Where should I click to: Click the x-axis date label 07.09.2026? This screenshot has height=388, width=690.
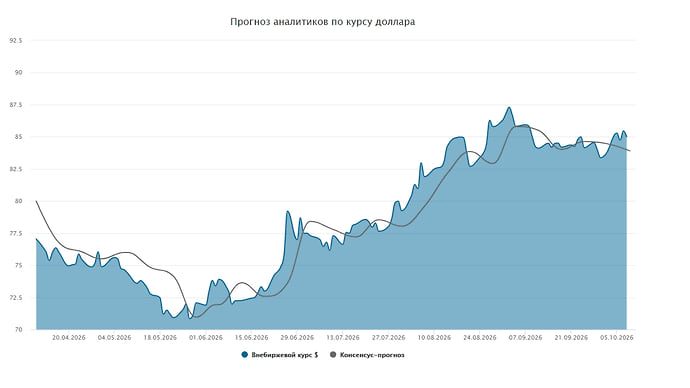pyautogui.click(x=525, y=337)
